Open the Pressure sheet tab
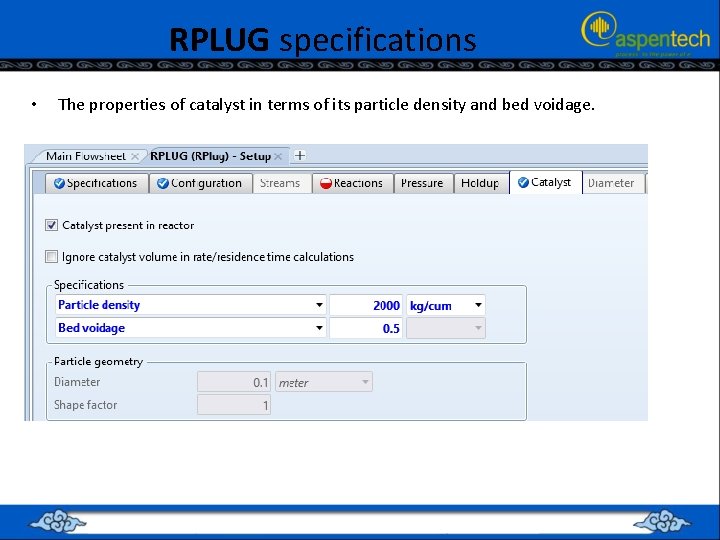 tap(423, 183)
